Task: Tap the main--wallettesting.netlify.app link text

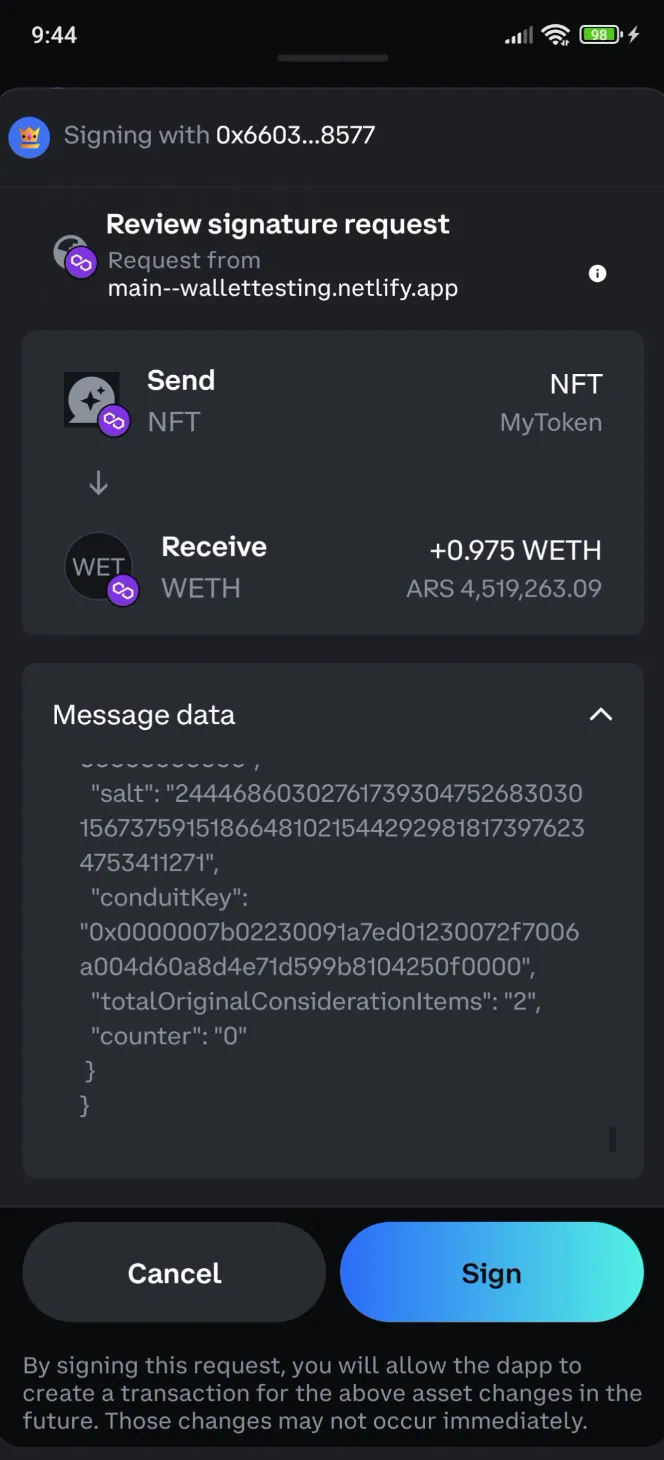Action: click(x=283, y=288)
